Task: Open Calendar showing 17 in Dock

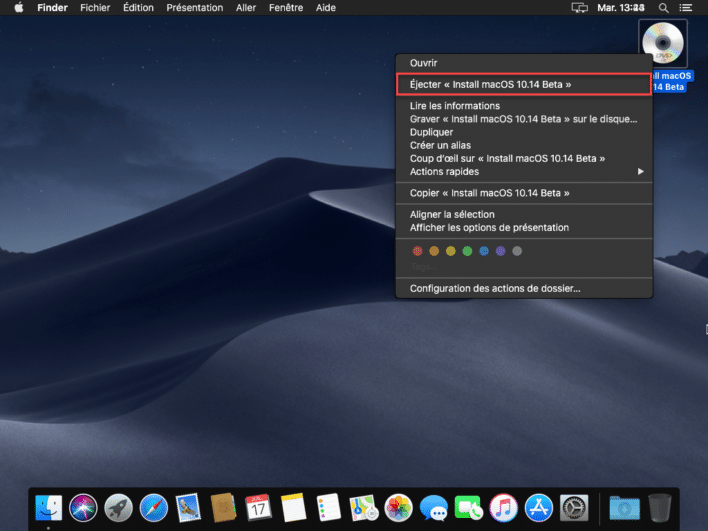Action: [x=258, y=508]
